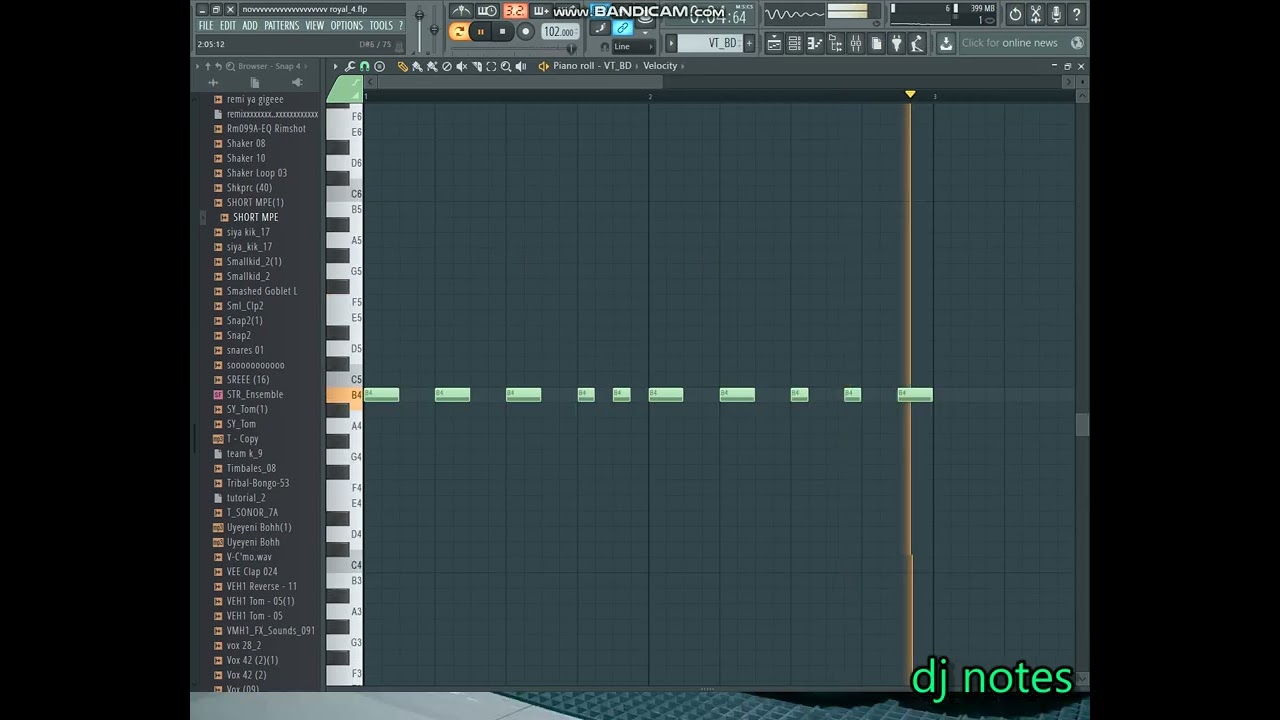Image resolution: width=1280 pixels, height=720 pixels.
Task: Toggle the piano roll snap magnet
Action: point(364,66)
